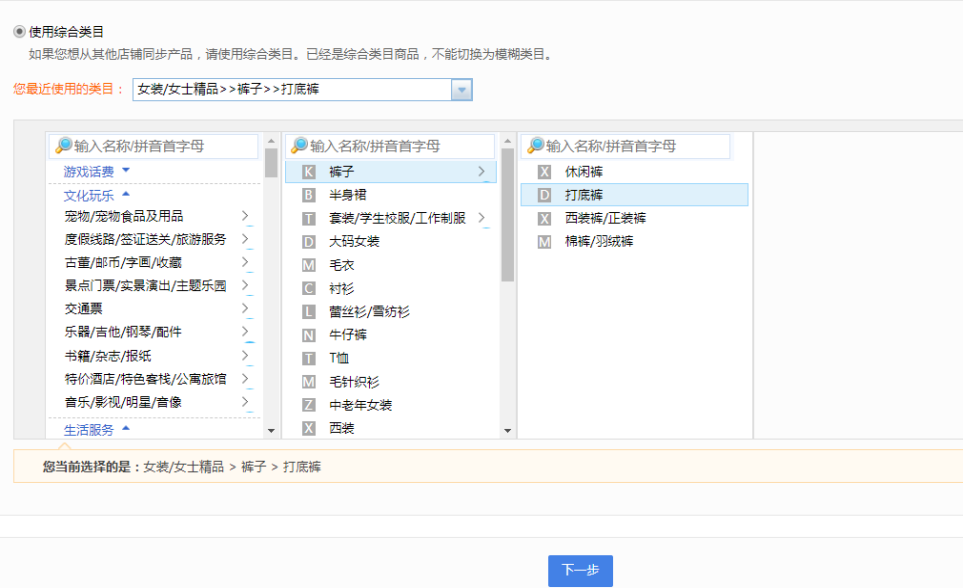Viewport: 963px width, 588px height.
Task: Click the search magnifier icon in the second column
Action: point(300,146)
